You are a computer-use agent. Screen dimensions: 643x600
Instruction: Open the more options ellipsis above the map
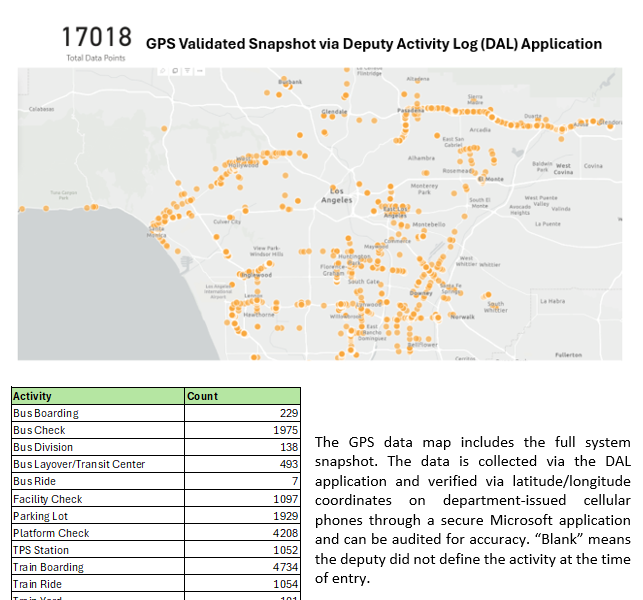200,71
